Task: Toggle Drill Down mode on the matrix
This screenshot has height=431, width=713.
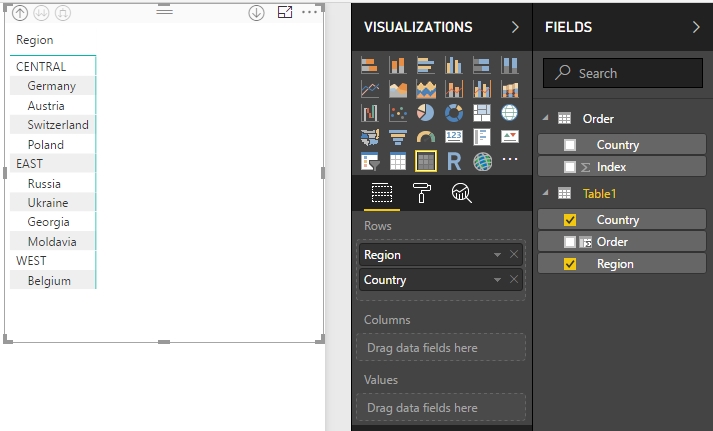Action: tap(256, 13)
